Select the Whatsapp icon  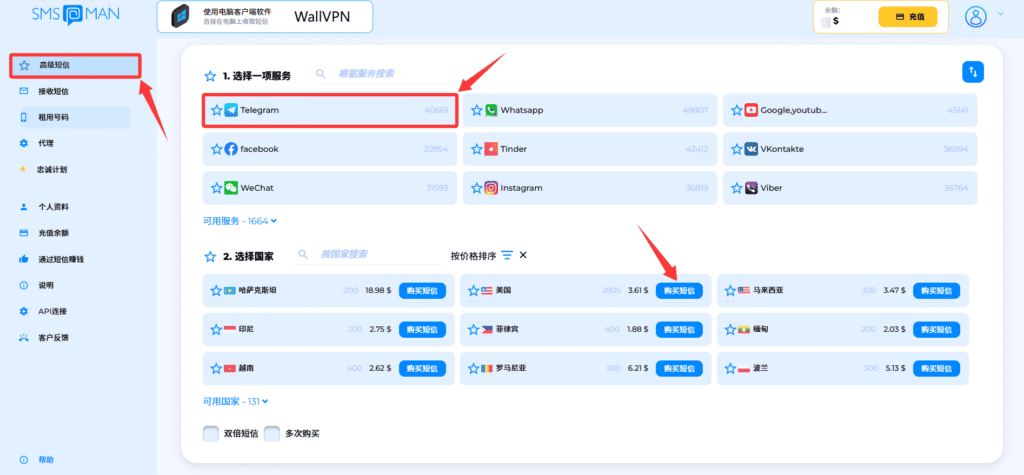coord(491,110)
